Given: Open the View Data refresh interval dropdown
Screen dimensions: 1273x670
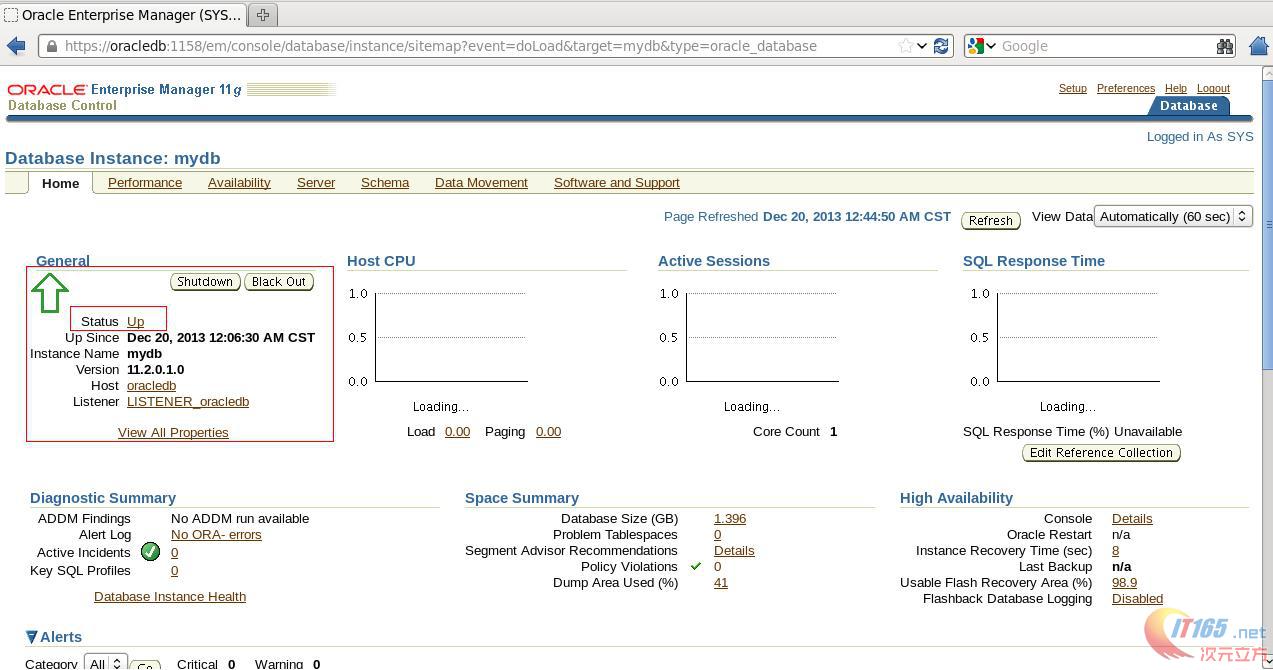Looking at the screenshot, I should 1174,216.
